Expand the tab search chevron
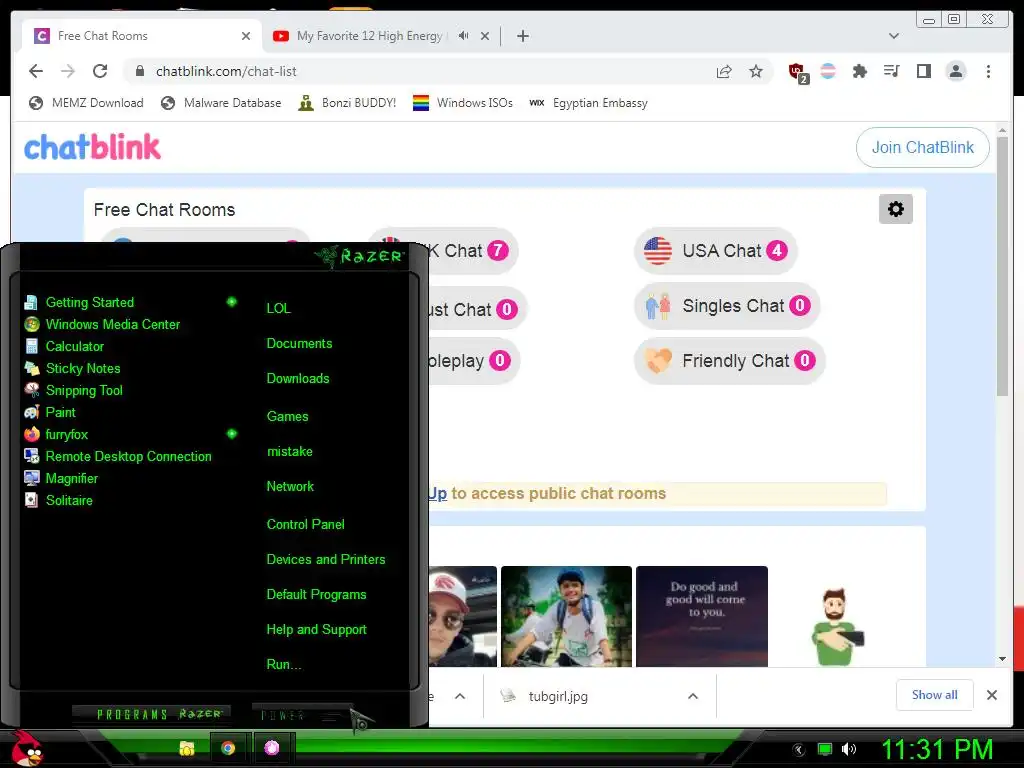1024x768 pixels. pyautogui.click(x=893, y=36)
